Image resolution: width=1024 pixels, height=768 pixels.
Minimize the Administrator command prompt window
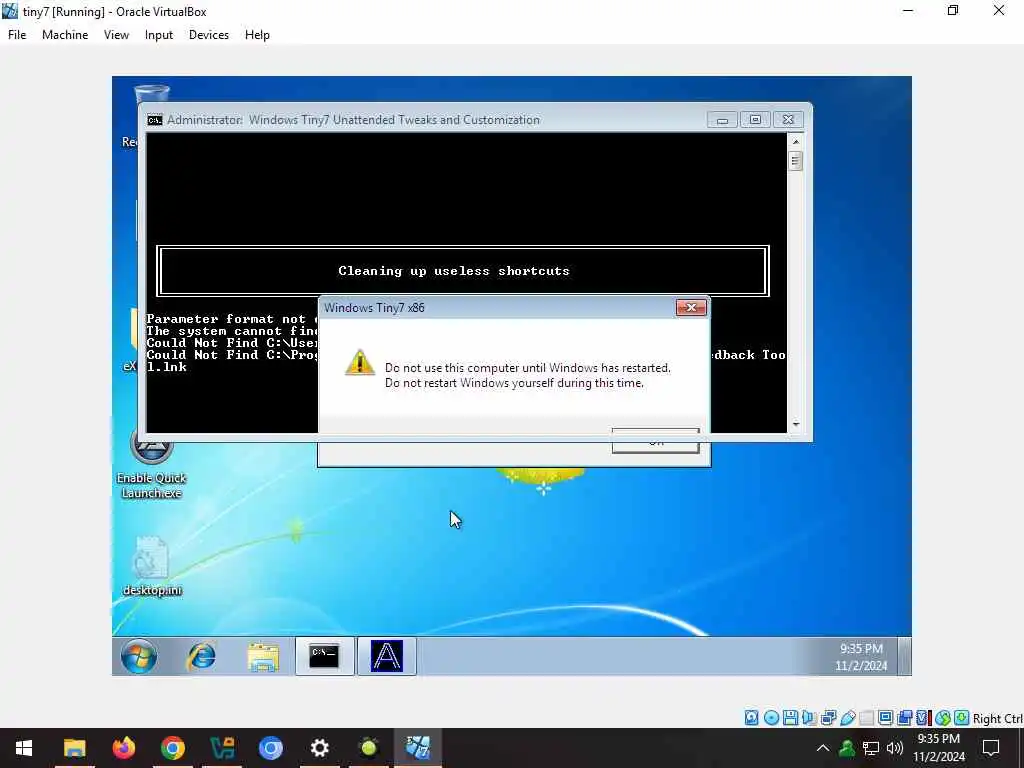tap(722, 120)
